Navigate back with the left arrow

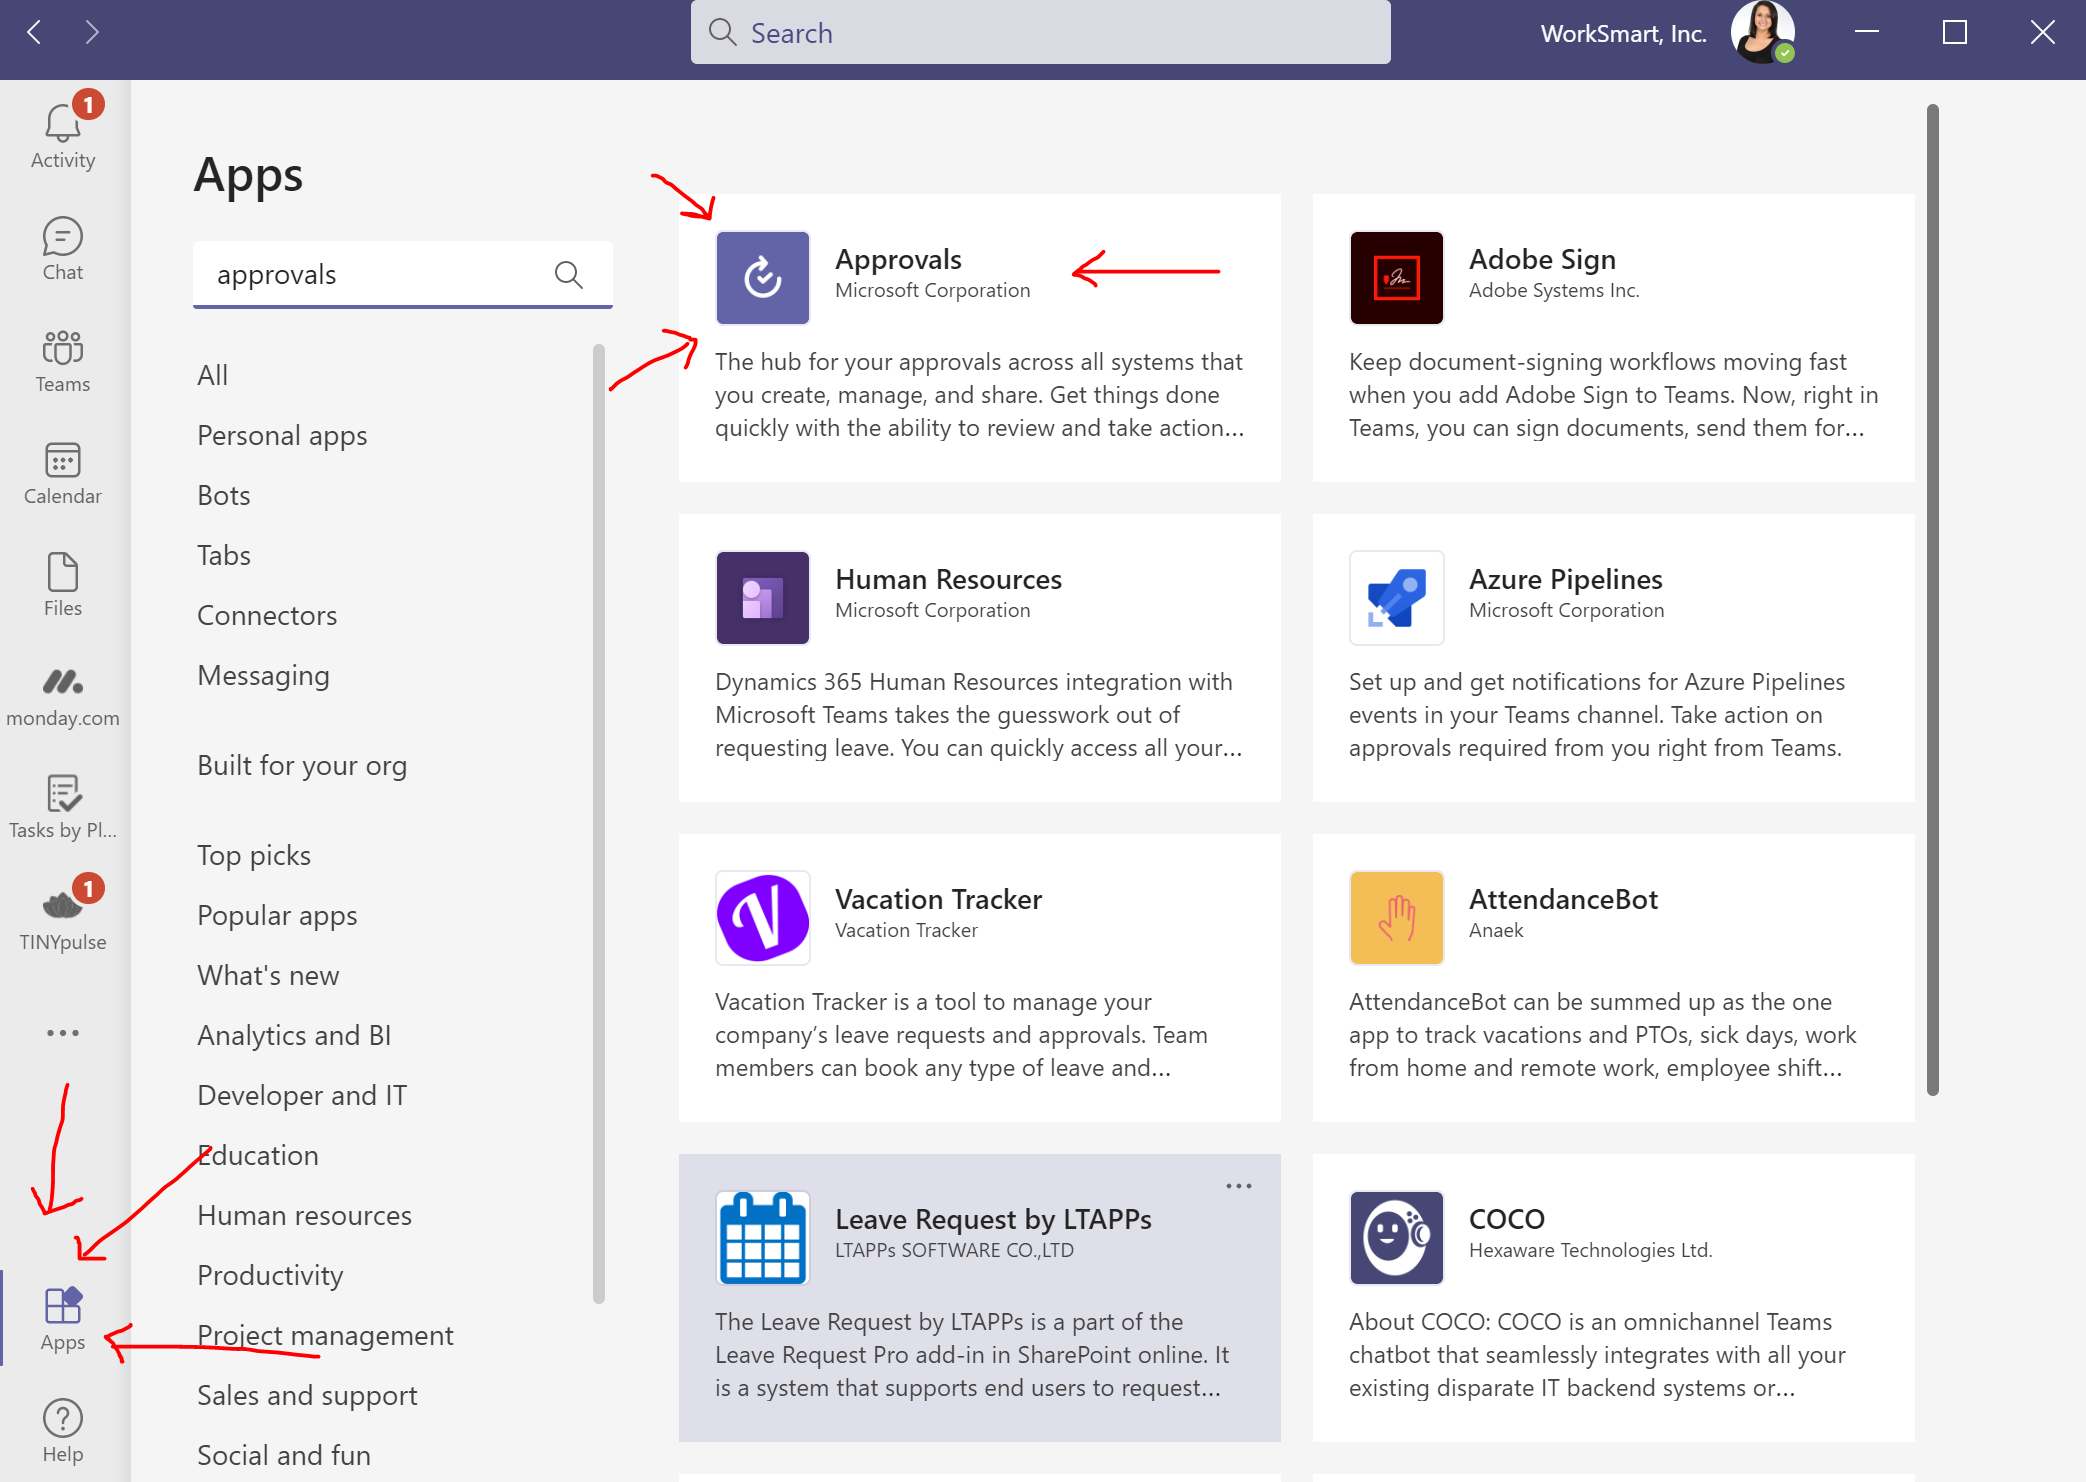pyautogui.click(x=34, y=33)
